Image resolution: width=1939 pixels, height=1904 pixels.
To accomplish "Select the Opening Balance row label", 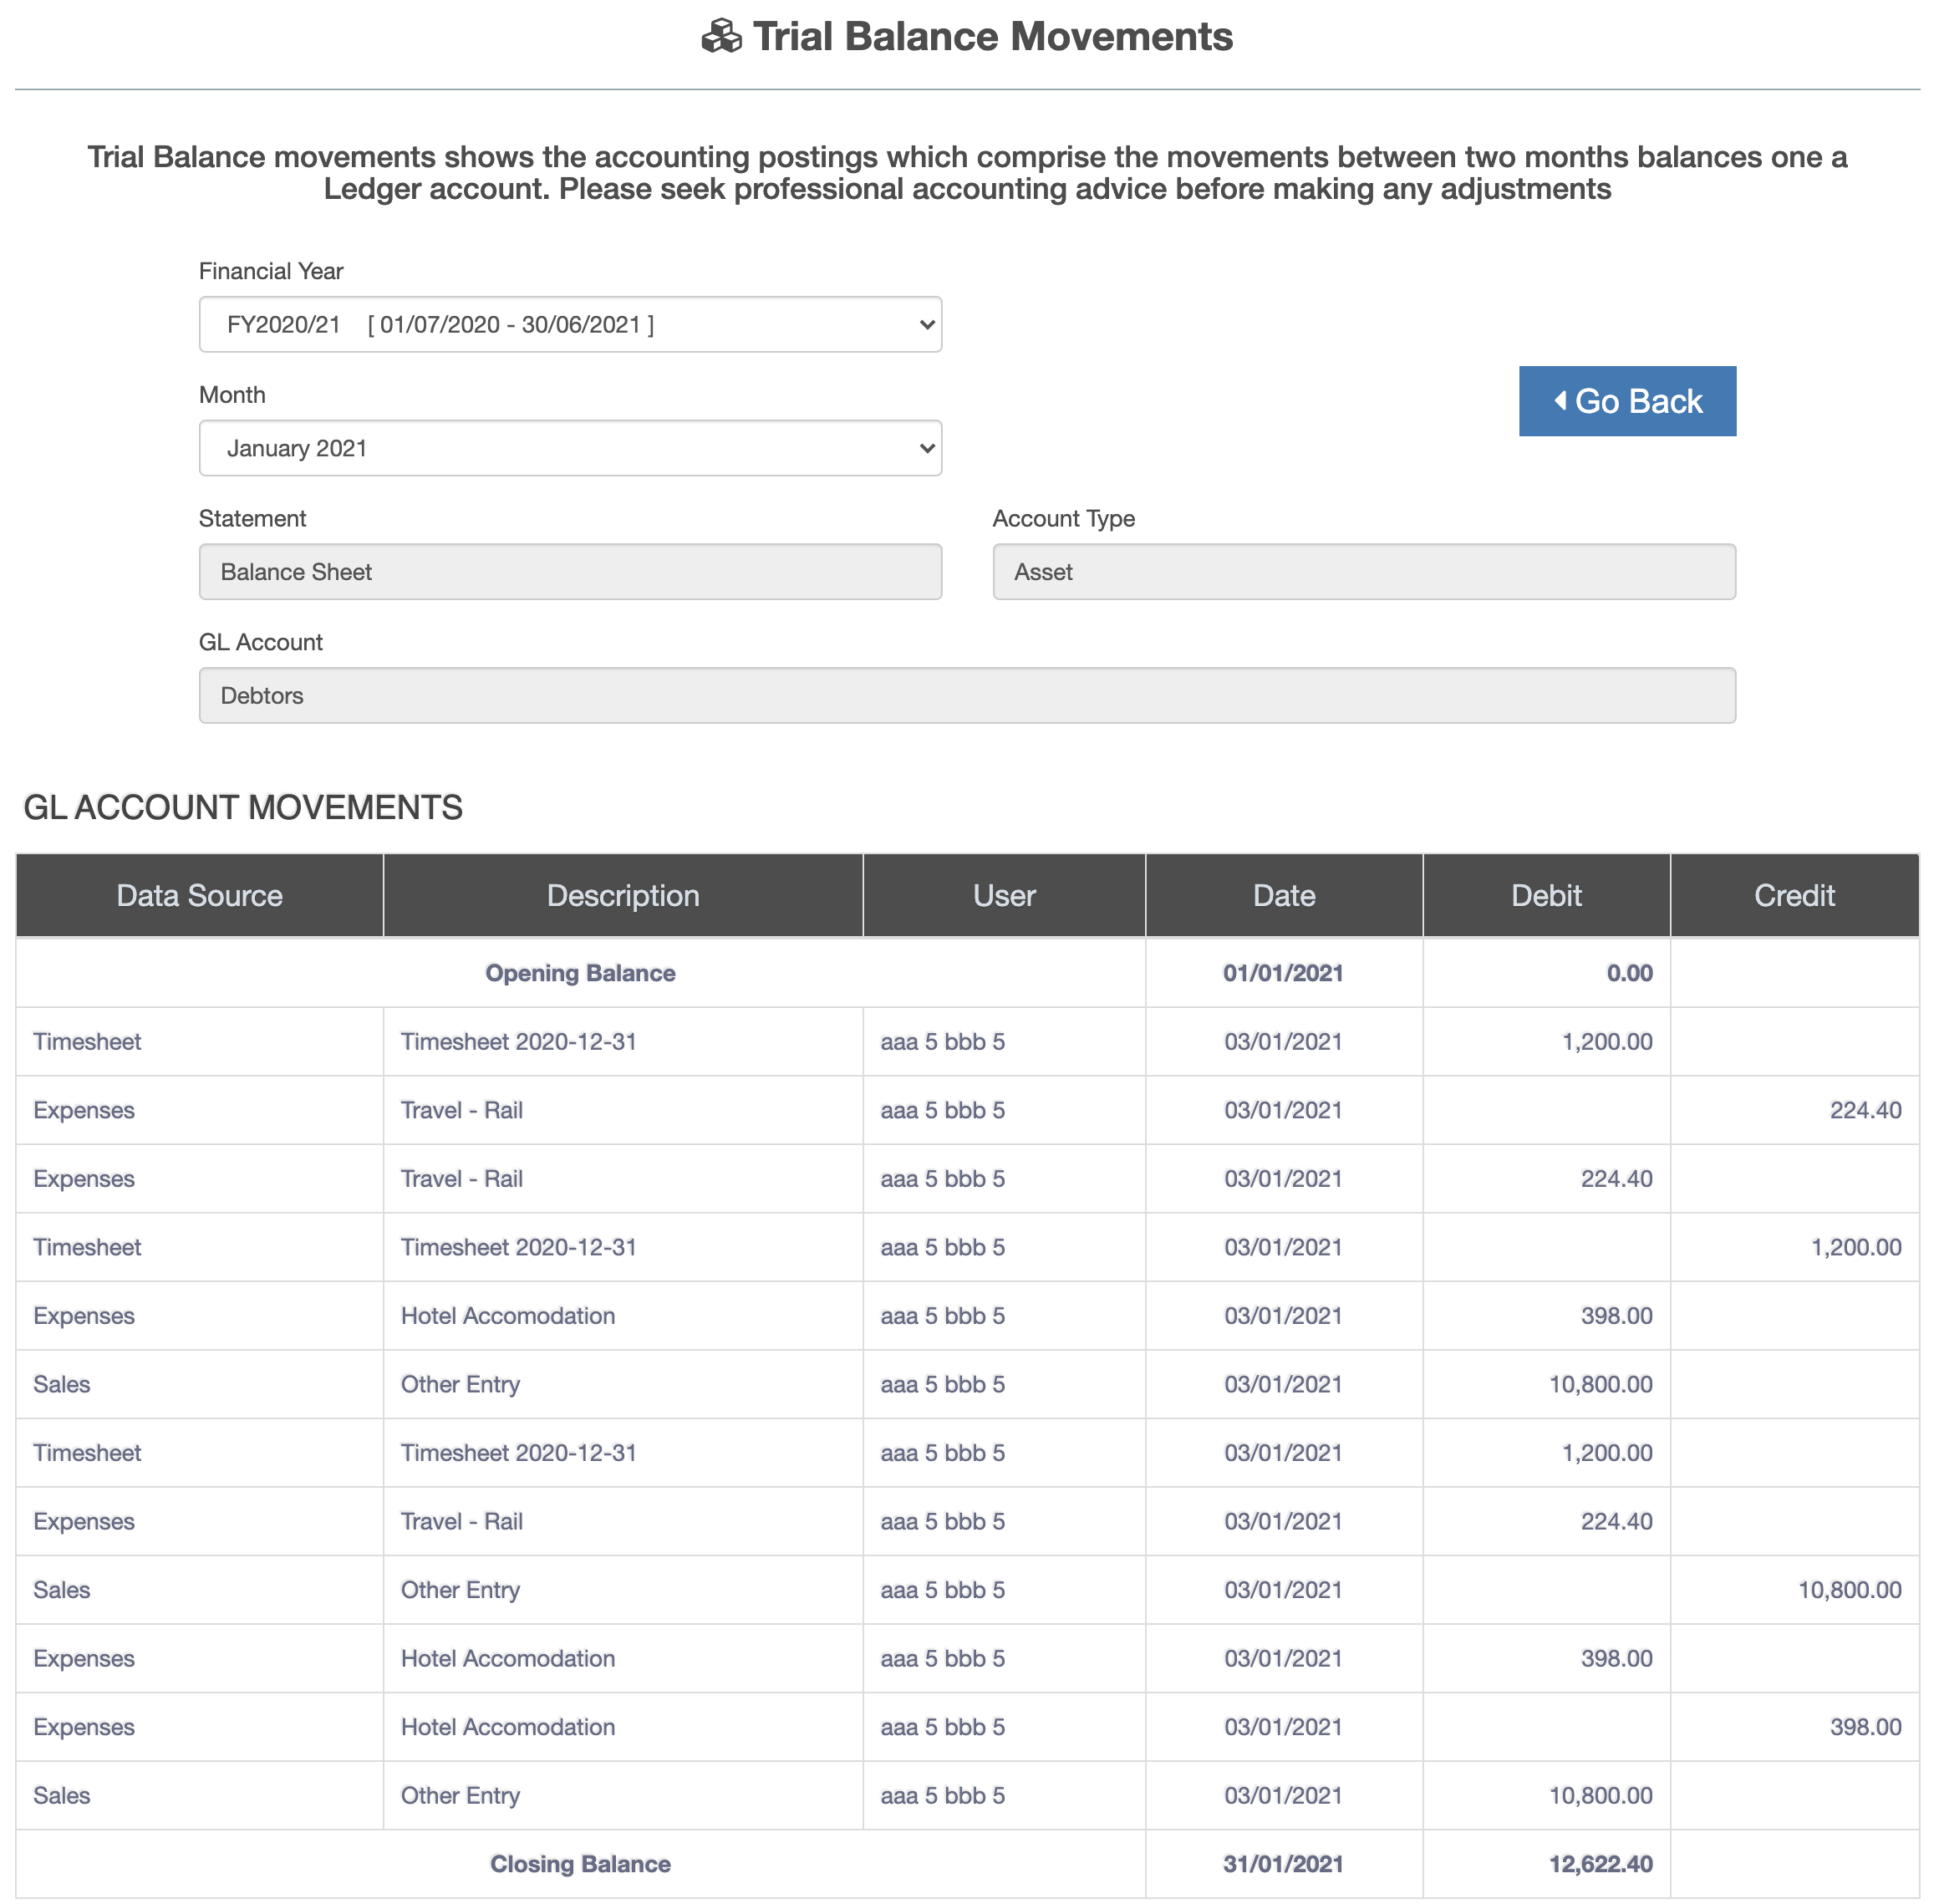I will (x=580, y=973).
